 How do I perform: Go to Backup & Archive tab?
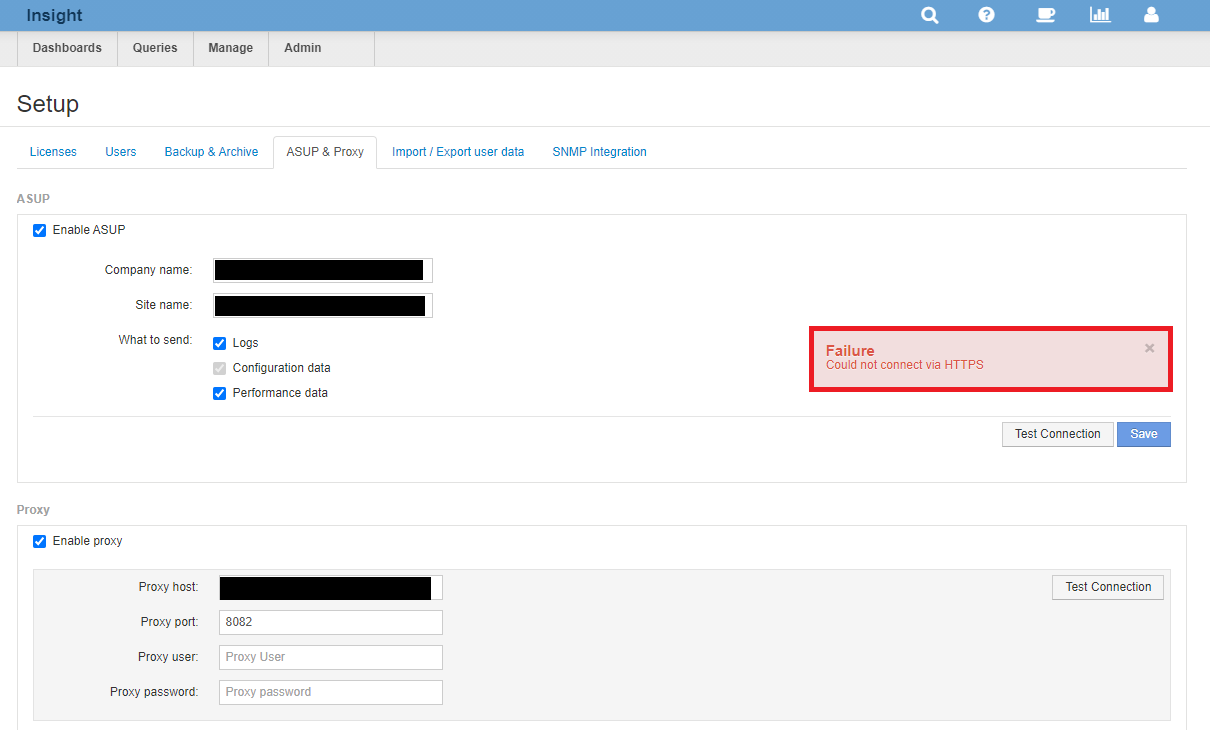pyautogui.click(x=211, y=152)
